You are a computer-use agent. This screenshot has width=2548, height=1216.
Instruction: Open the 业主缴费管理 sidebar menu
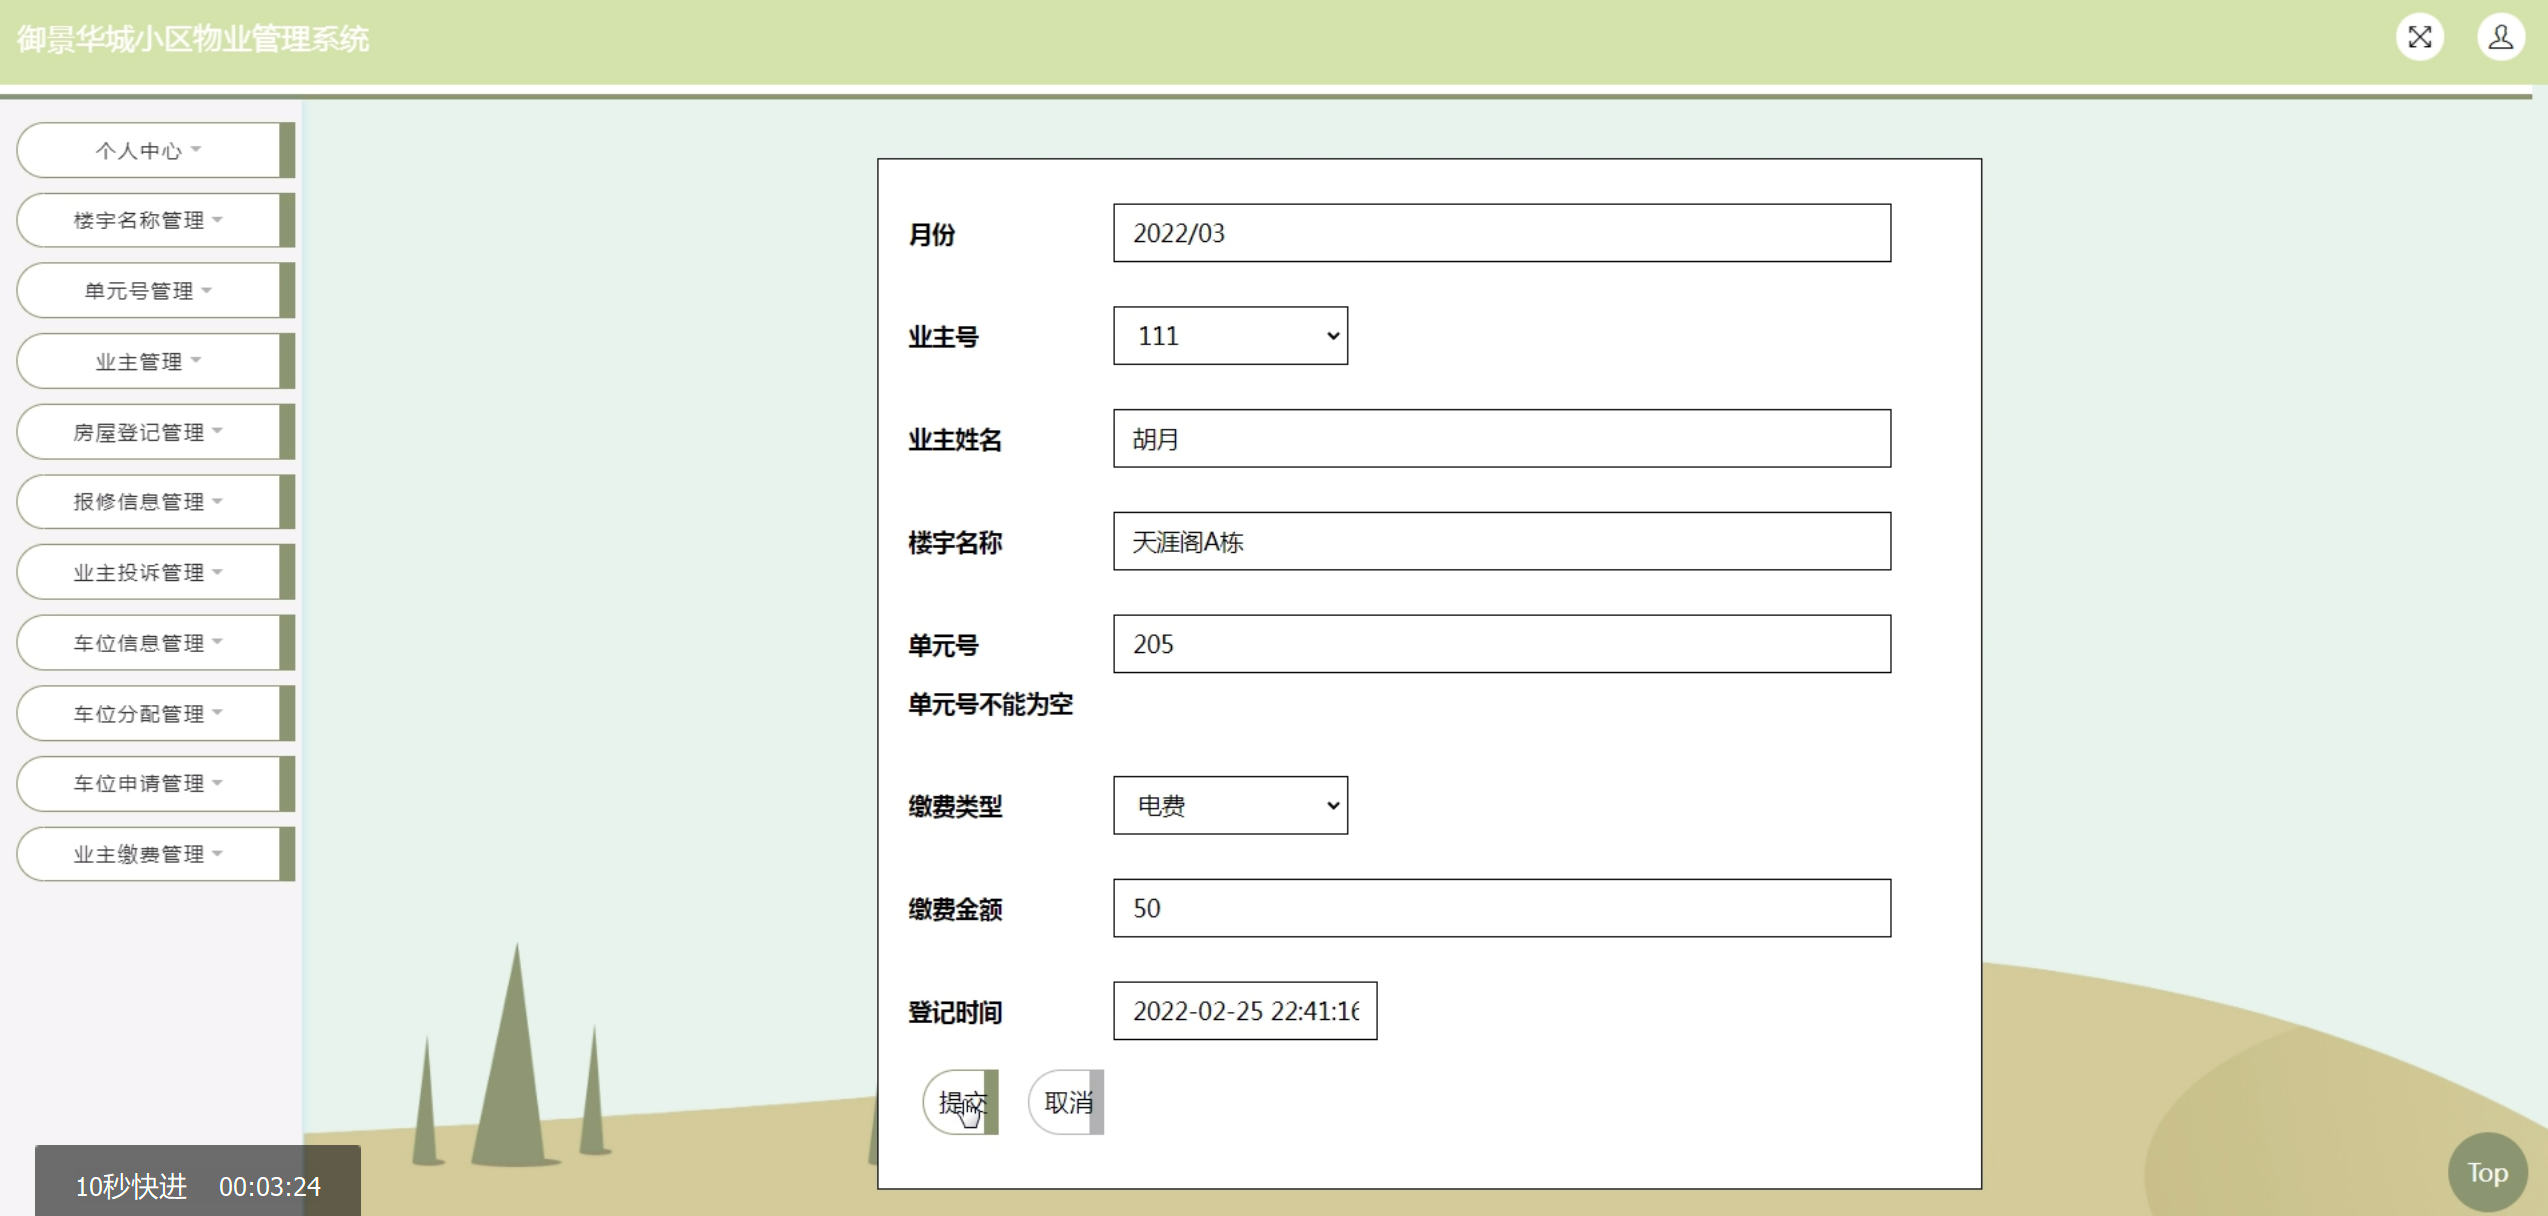tap(148, 854)
